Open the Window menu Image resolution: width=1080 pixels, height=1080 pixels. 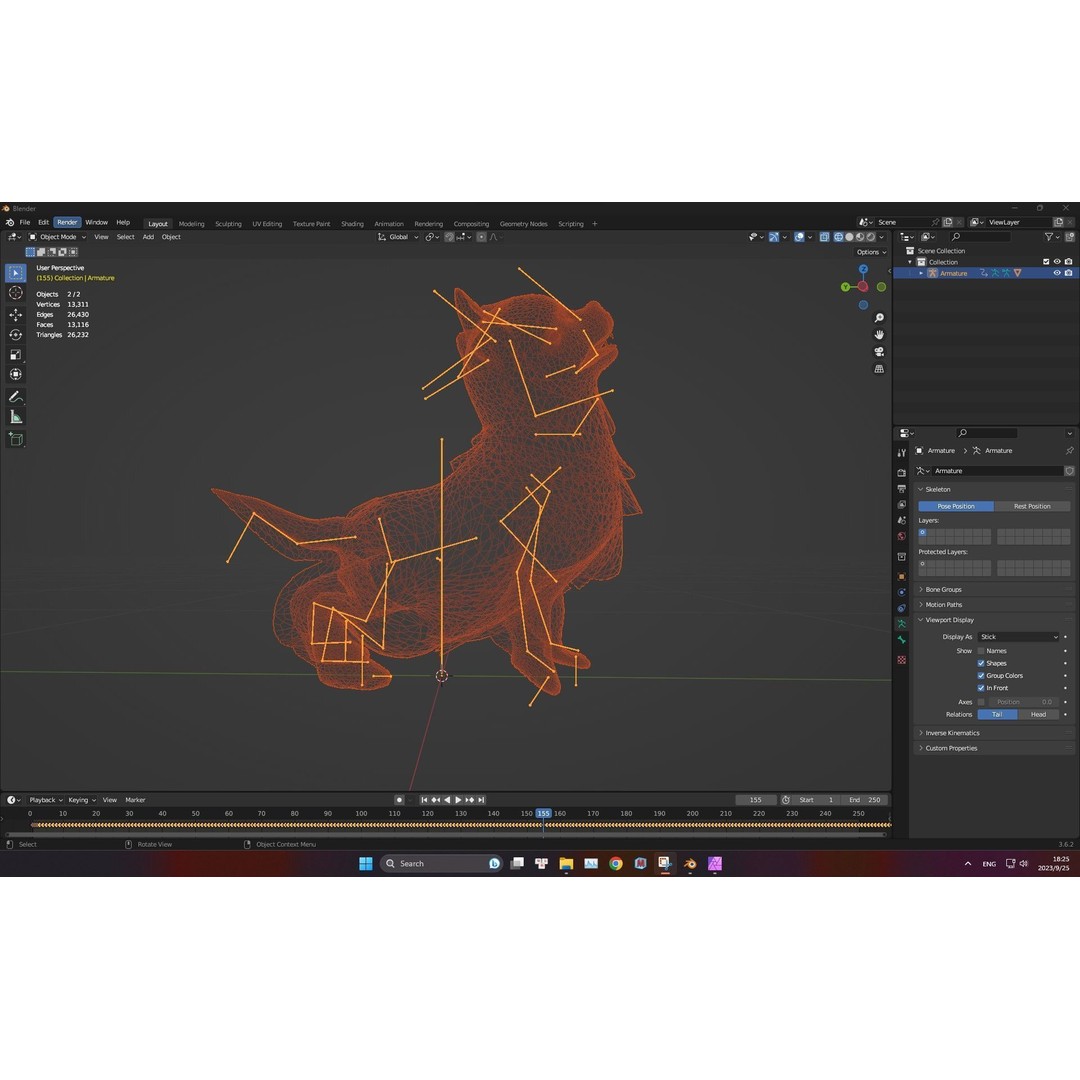[96, 222]
